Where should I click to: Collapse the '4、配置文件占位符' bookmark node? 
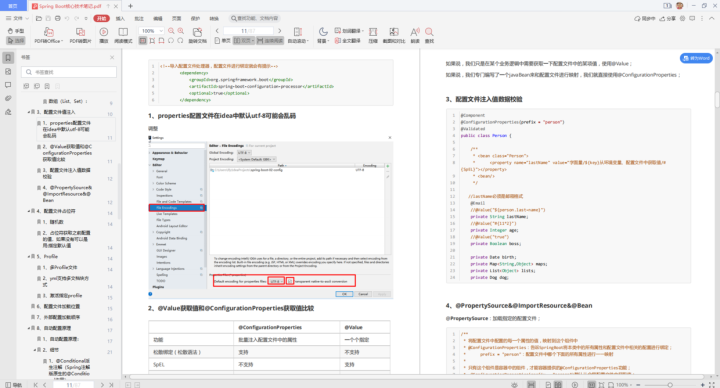[28, 211]
